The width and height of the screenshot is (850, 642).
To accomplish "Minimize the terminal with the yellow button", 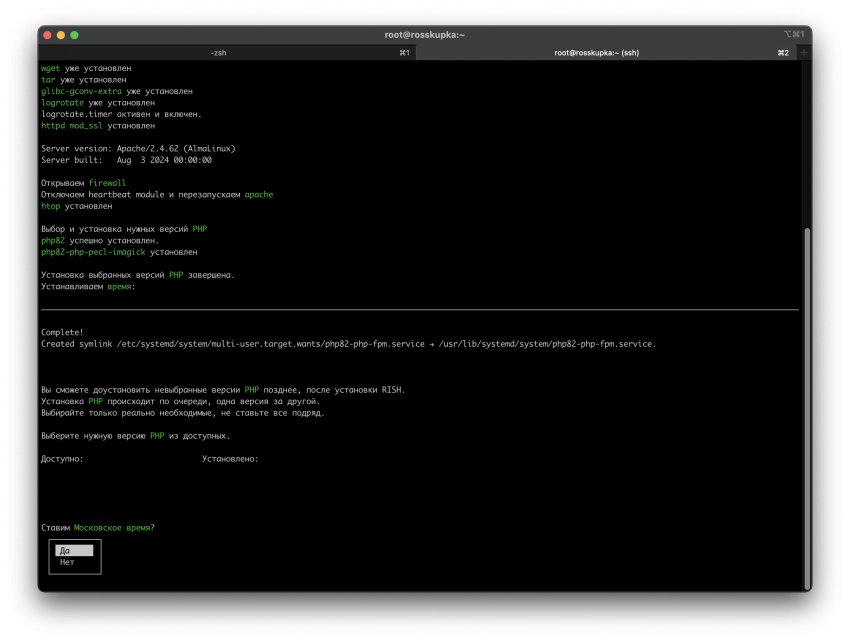I will [x=61, y=35].
